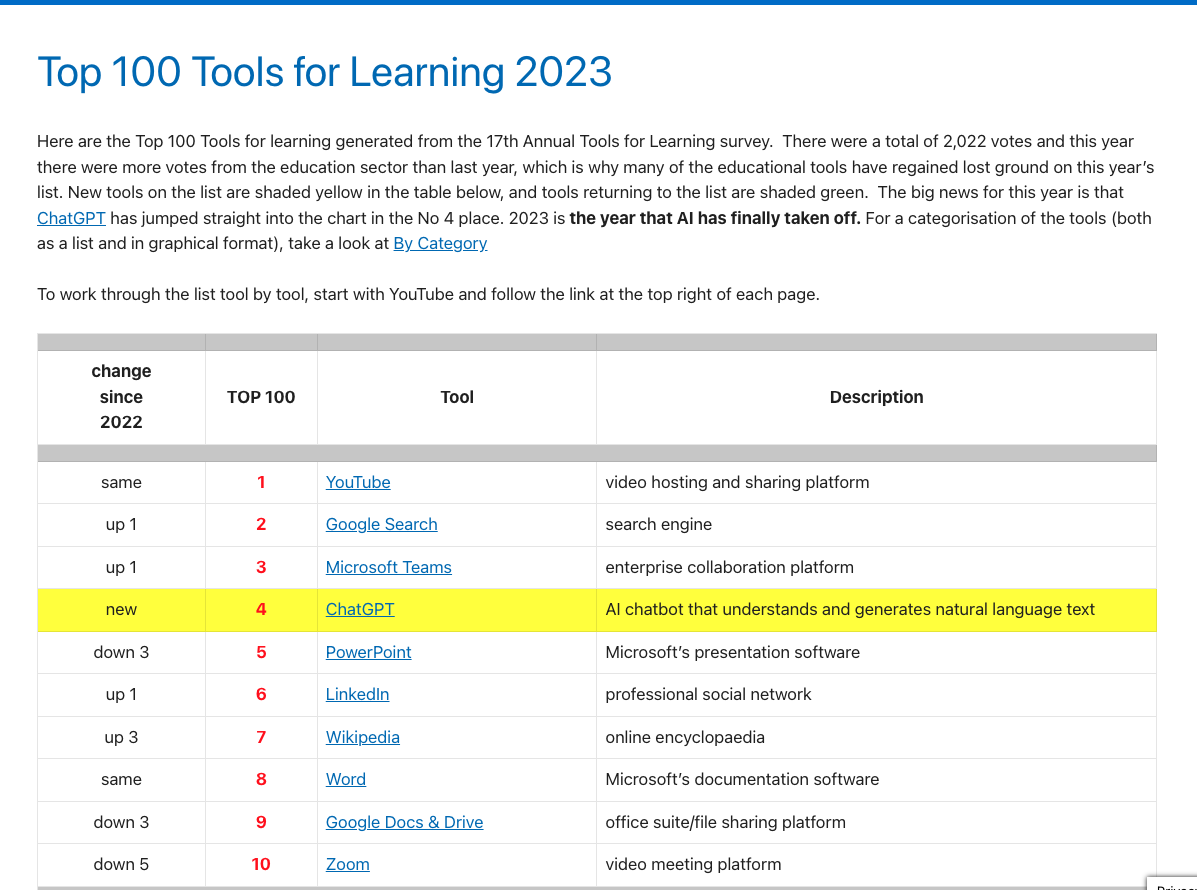Viewport: 1197px width, 890px height.
Task: Open the Wikipedia tool link
Action: click(363, 737)
